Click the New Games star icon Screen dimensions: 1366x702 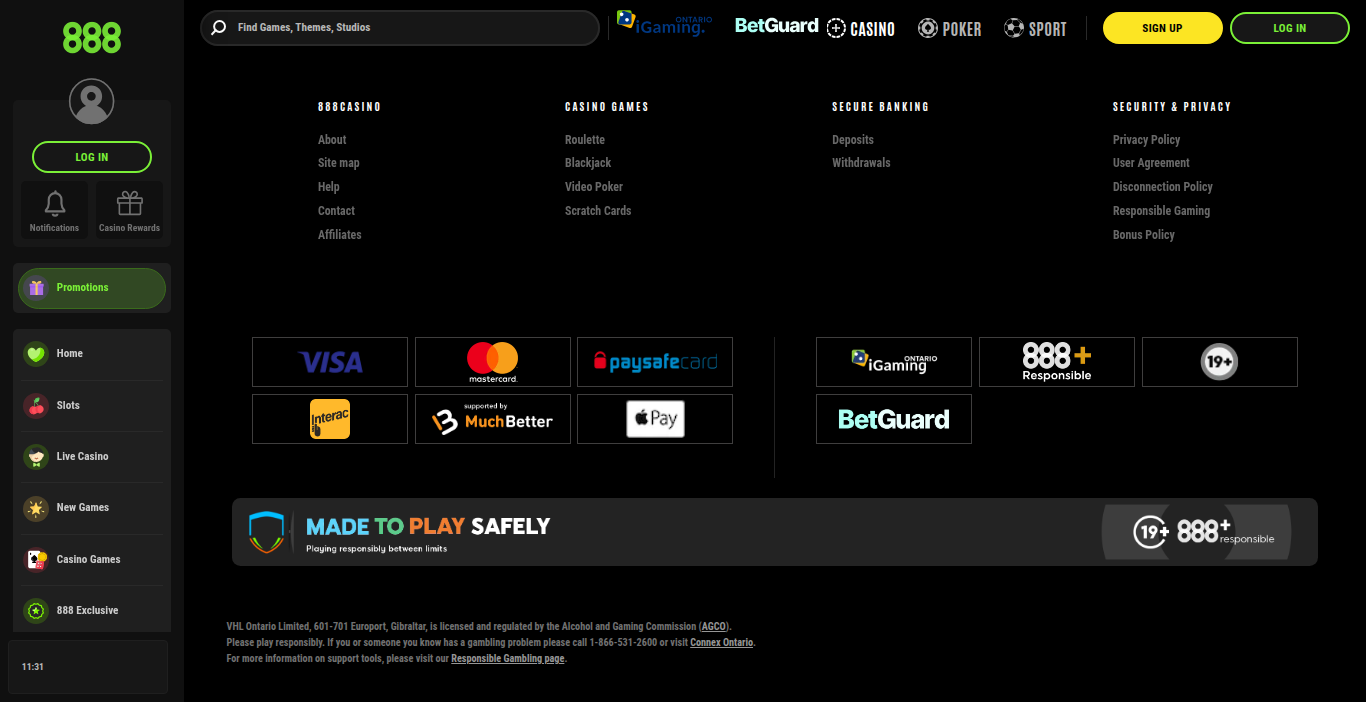pyautogui.click(x=36, y=508)
